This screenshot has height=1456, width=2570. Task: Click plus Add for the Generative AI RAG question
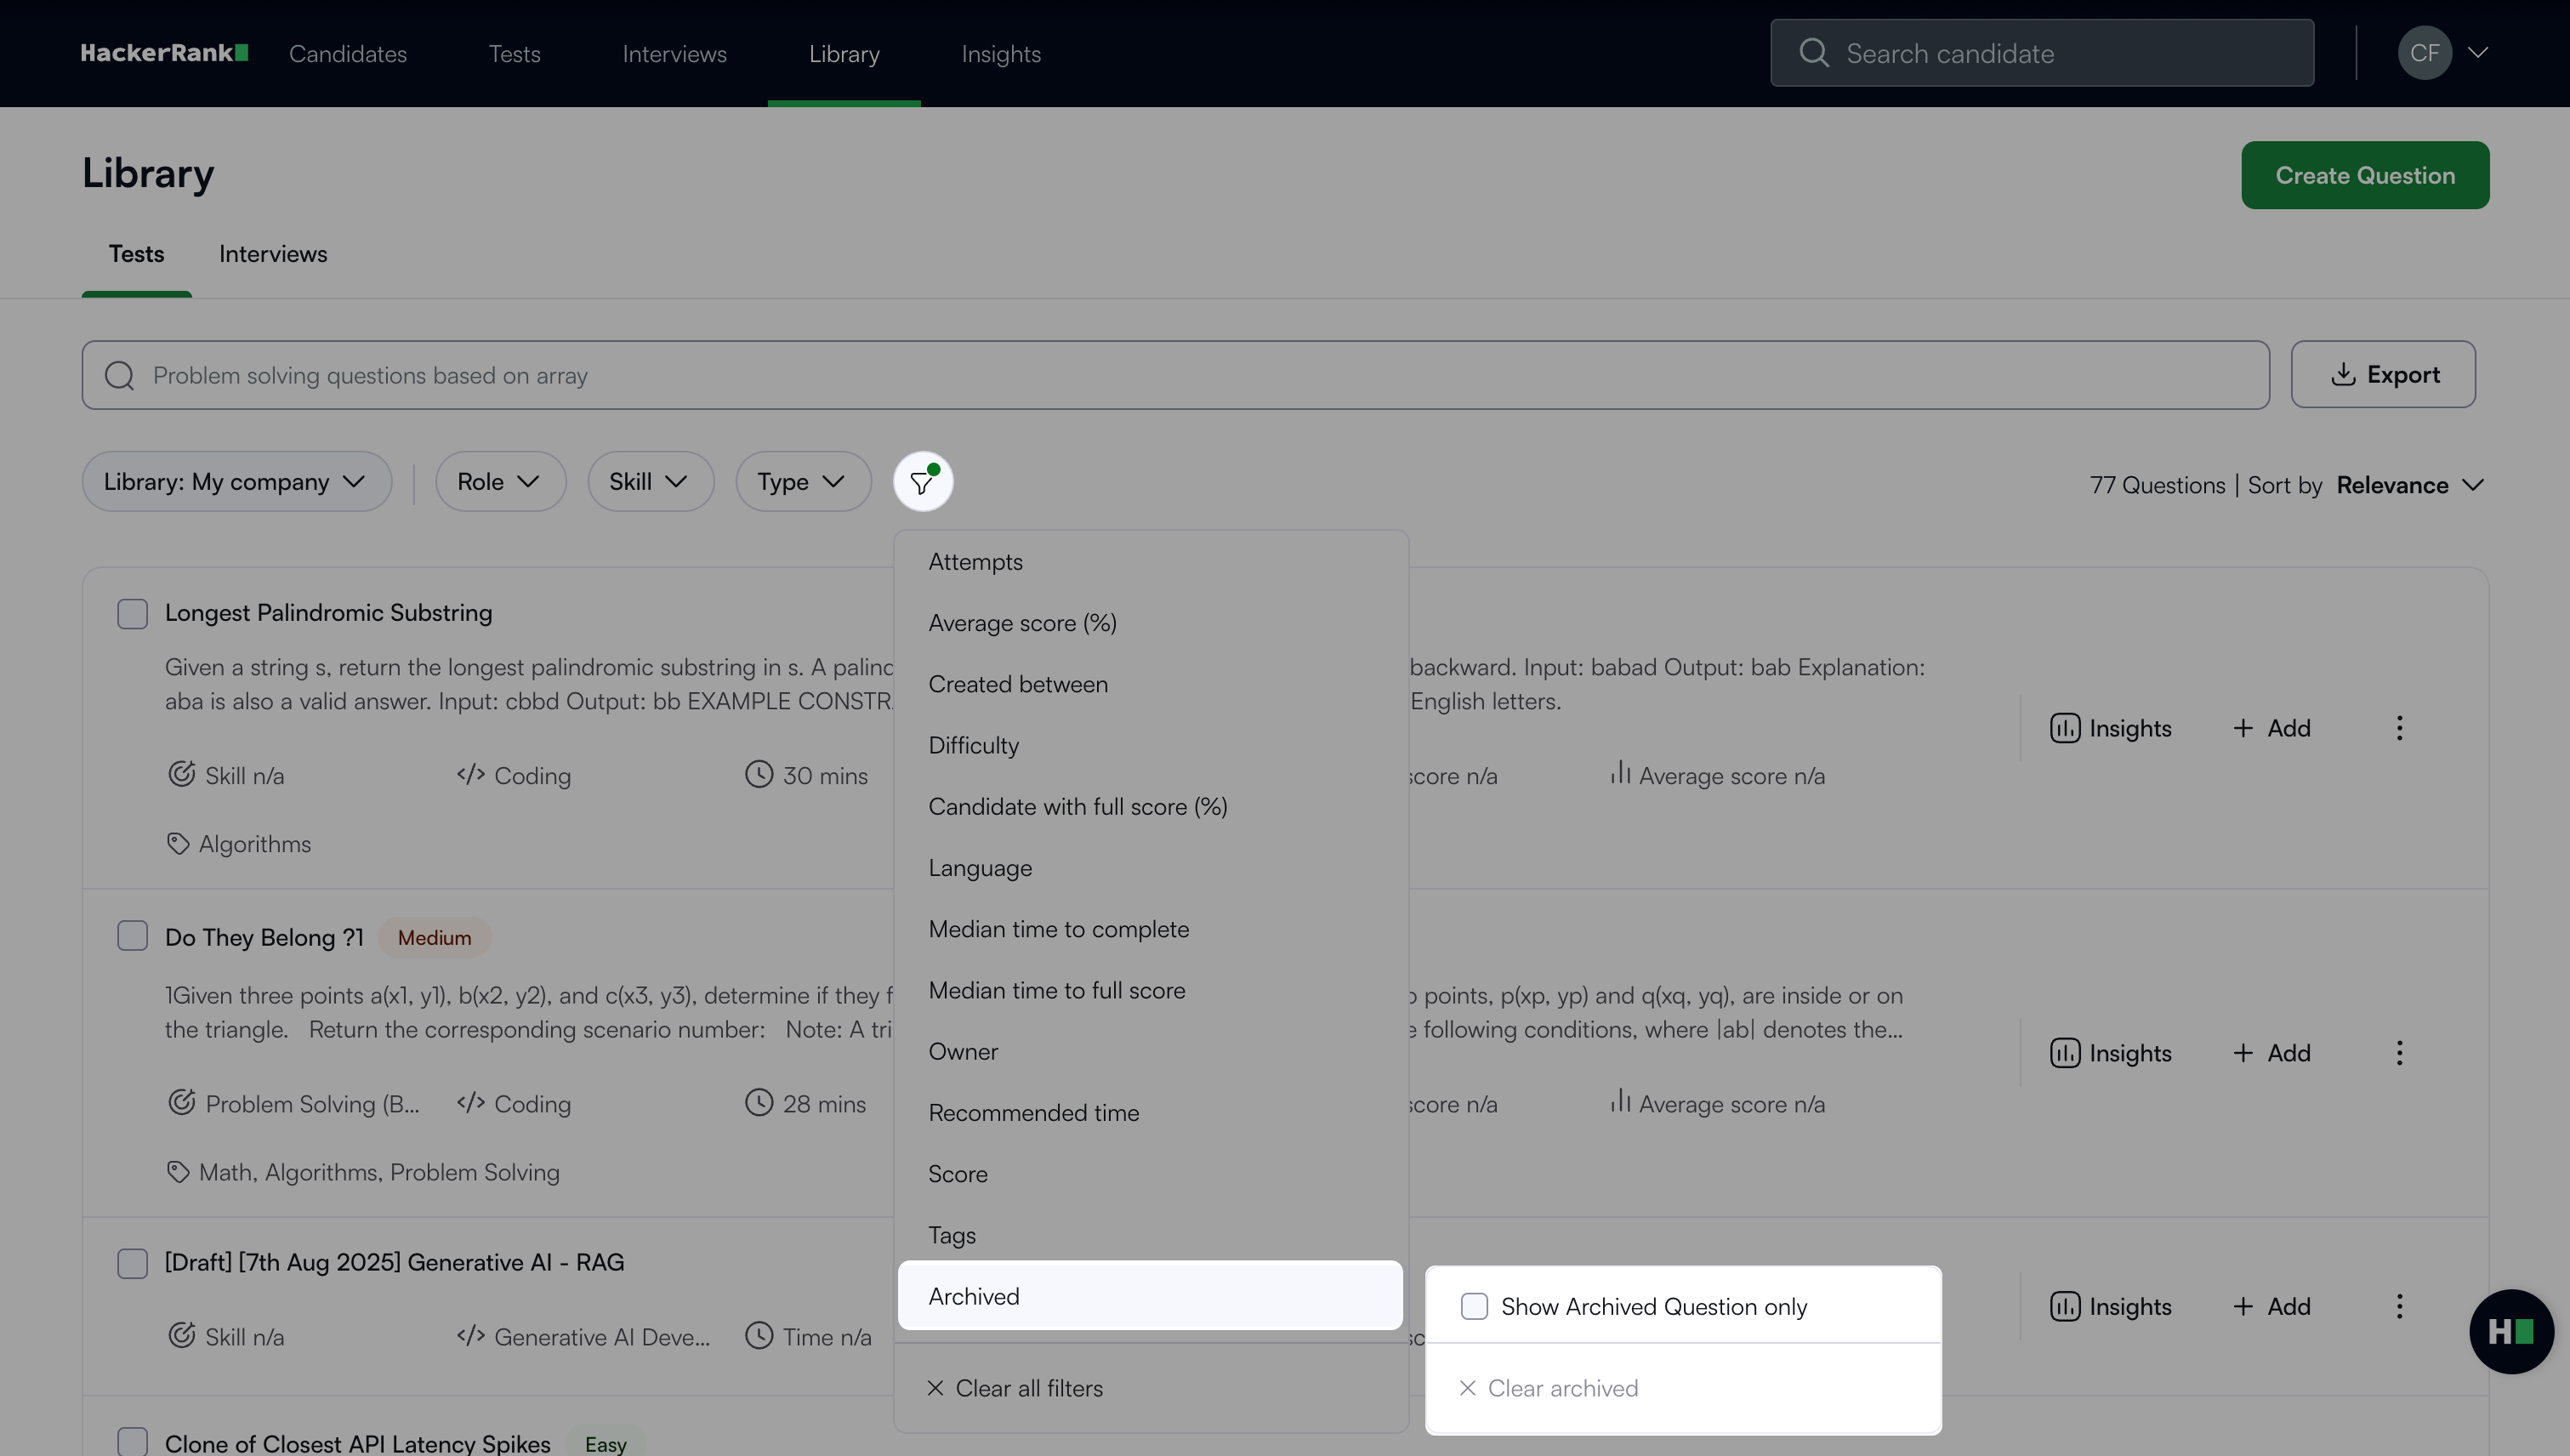2272,1306
